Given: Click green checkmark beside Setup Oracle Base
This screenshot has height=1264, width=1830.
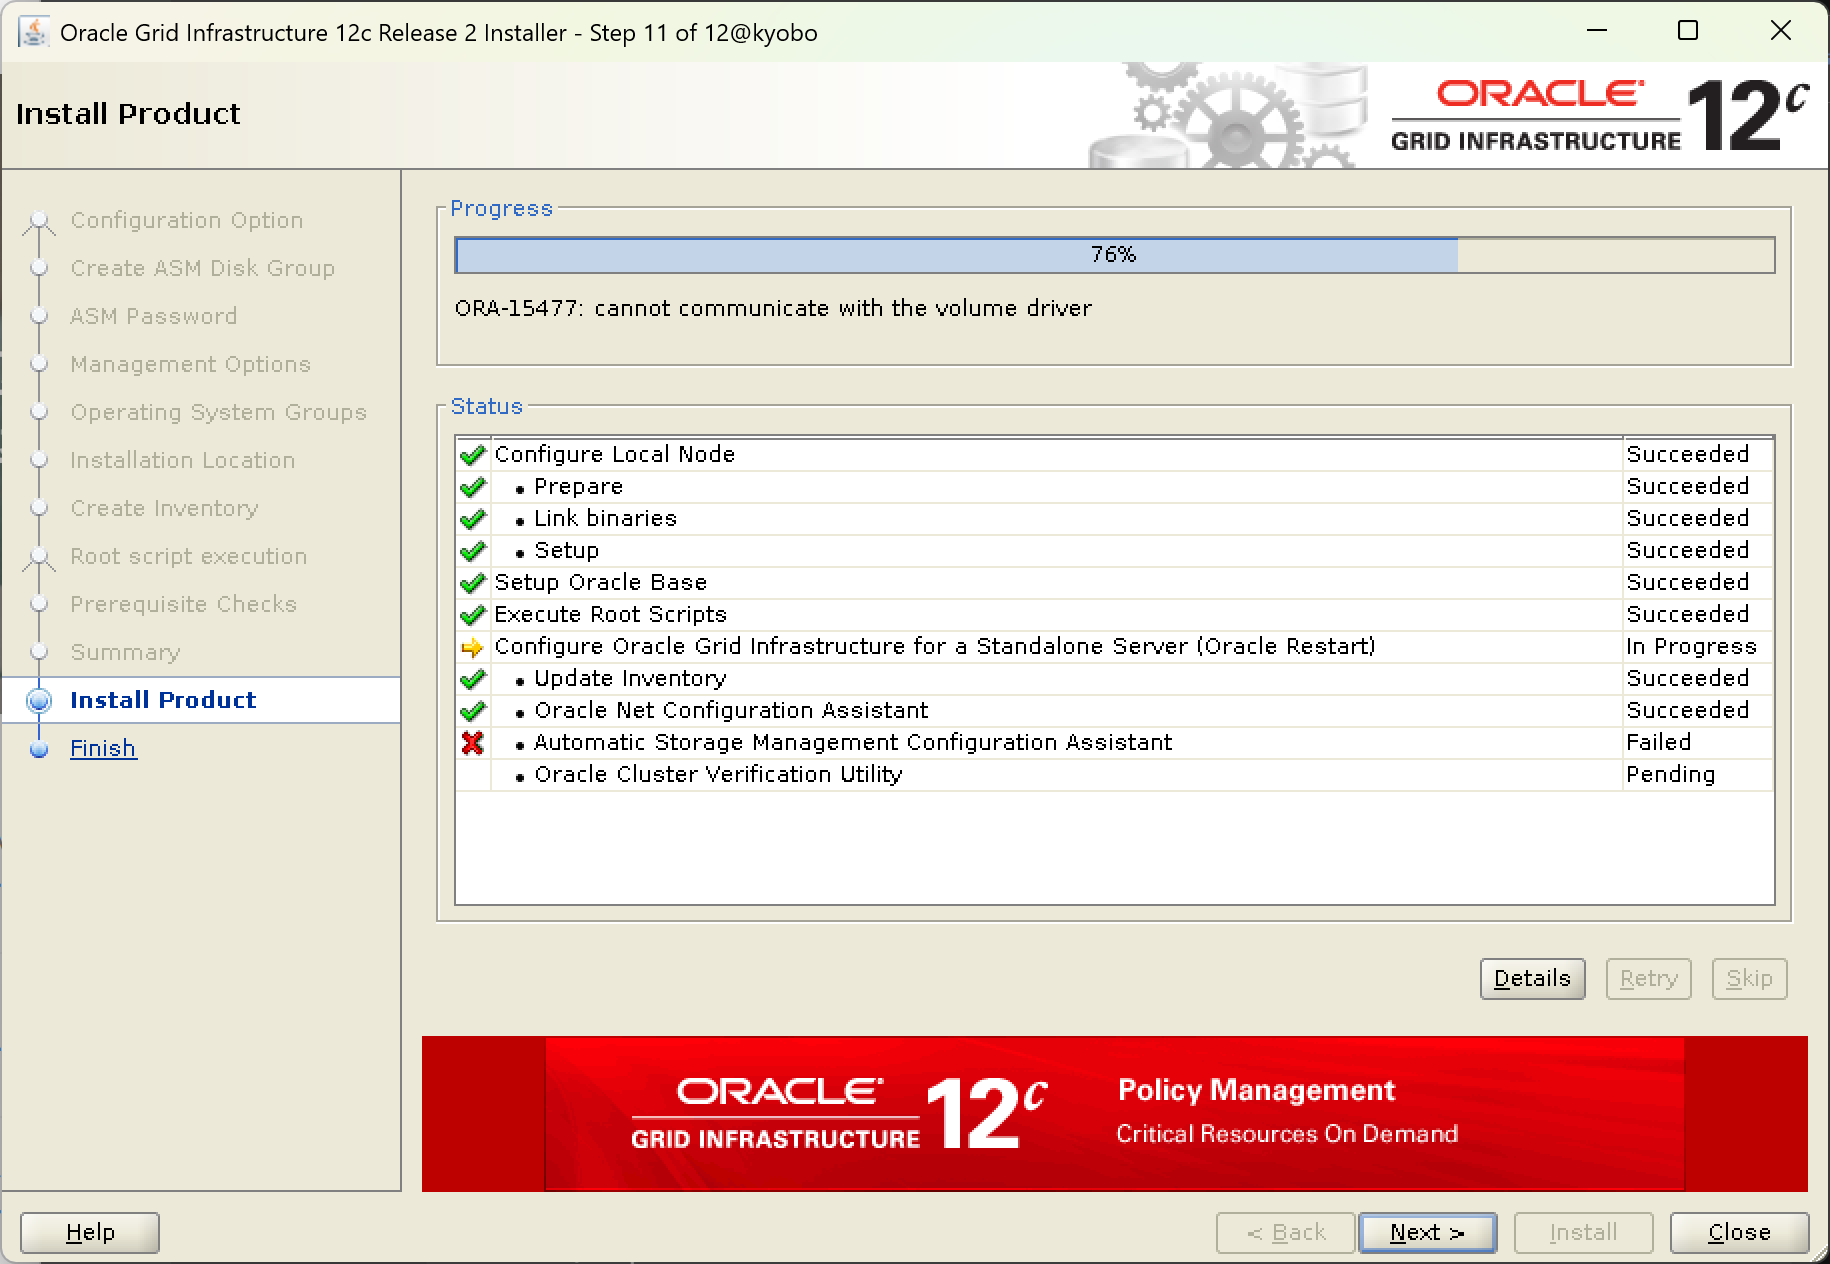Looking at the screenshot, I should (472, 583).
